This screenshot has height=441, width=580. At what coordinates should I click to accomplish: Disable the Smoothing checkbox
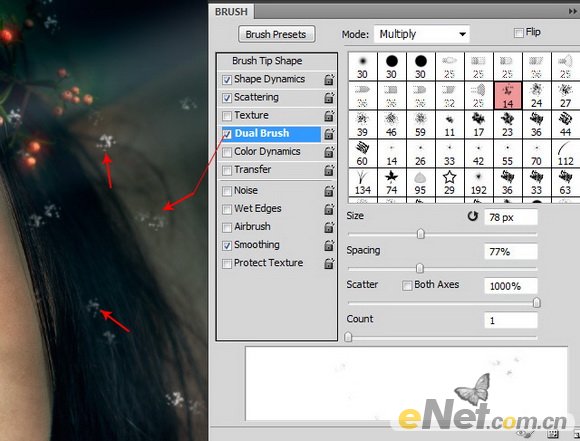(227, 245)
